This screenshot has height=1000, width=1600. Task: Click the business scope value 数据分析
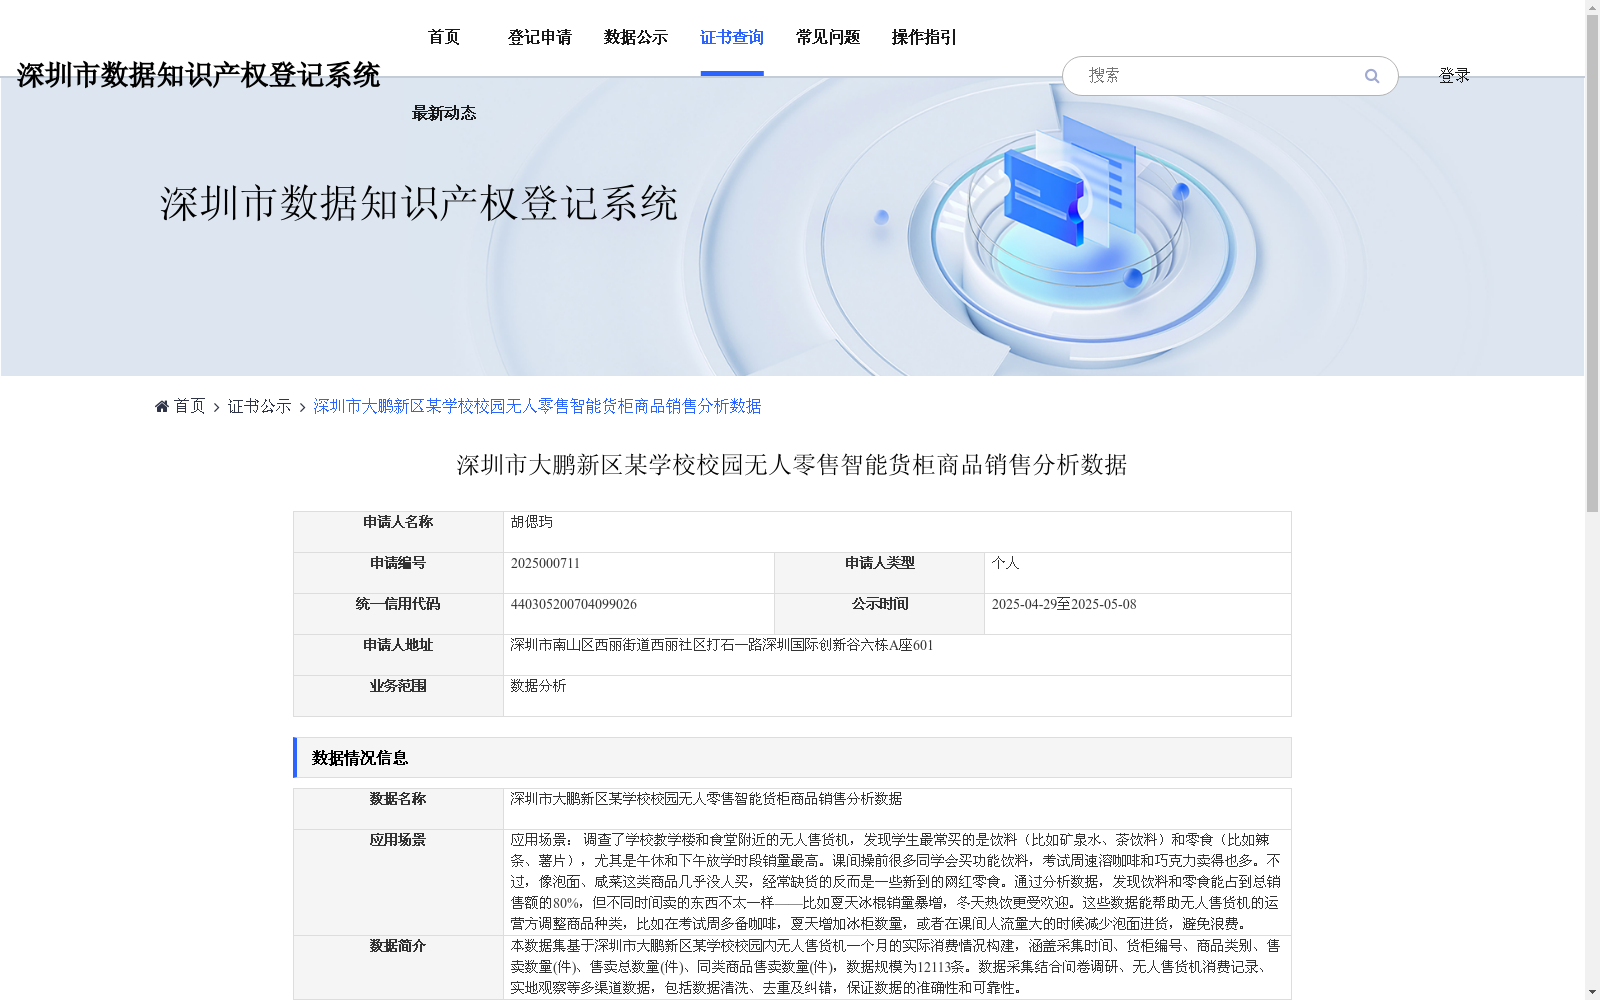[x=538, y=686]
